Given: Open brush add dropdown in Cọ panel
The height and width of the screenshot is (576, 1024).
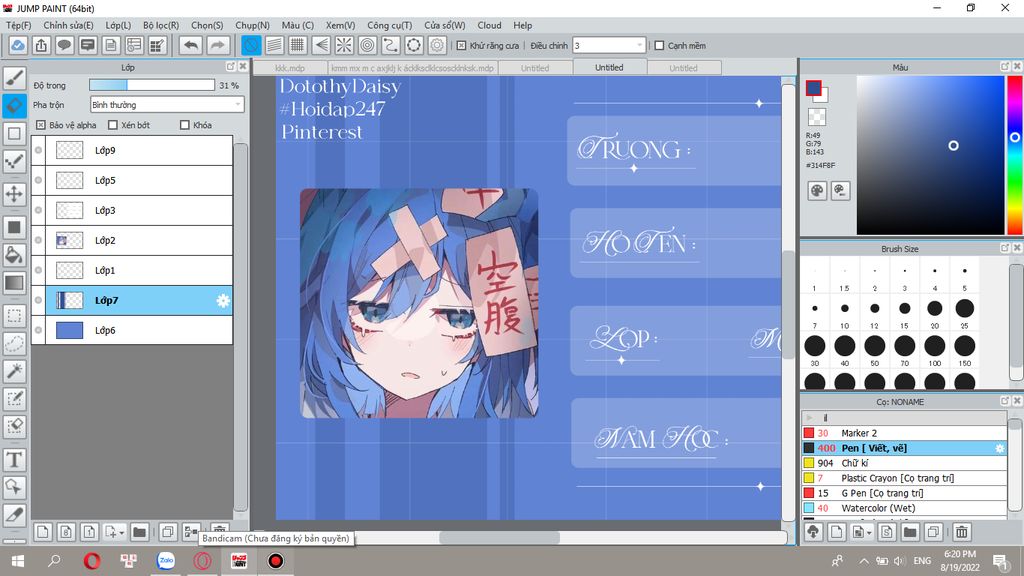Looking at the screenshot, I should (869, 533).
